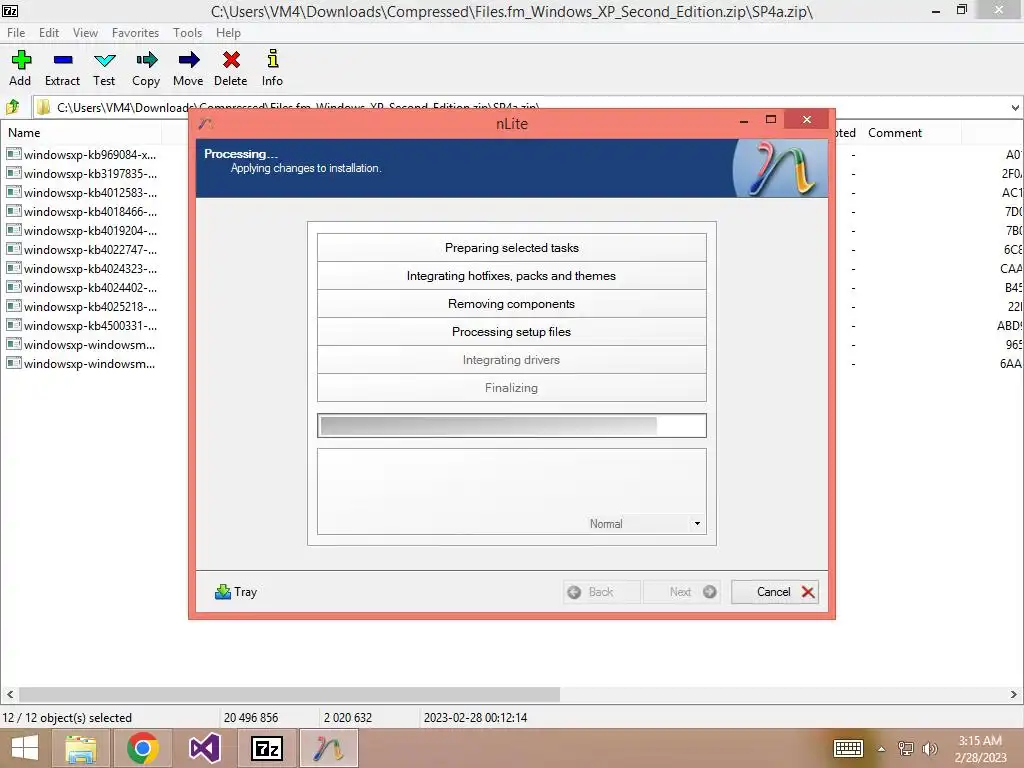Show hidden system tray icons
The image size is (1024, 768).
pyautogui.click(x=882, y=749)
